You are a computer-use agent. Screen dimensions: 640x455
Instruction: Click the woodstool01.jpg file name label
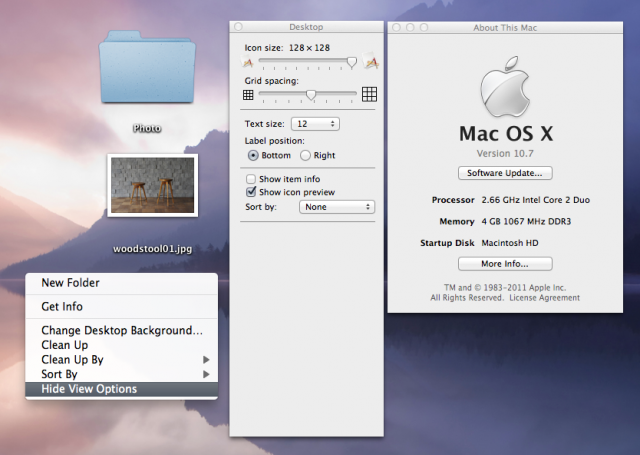click(x=152, y=249)
